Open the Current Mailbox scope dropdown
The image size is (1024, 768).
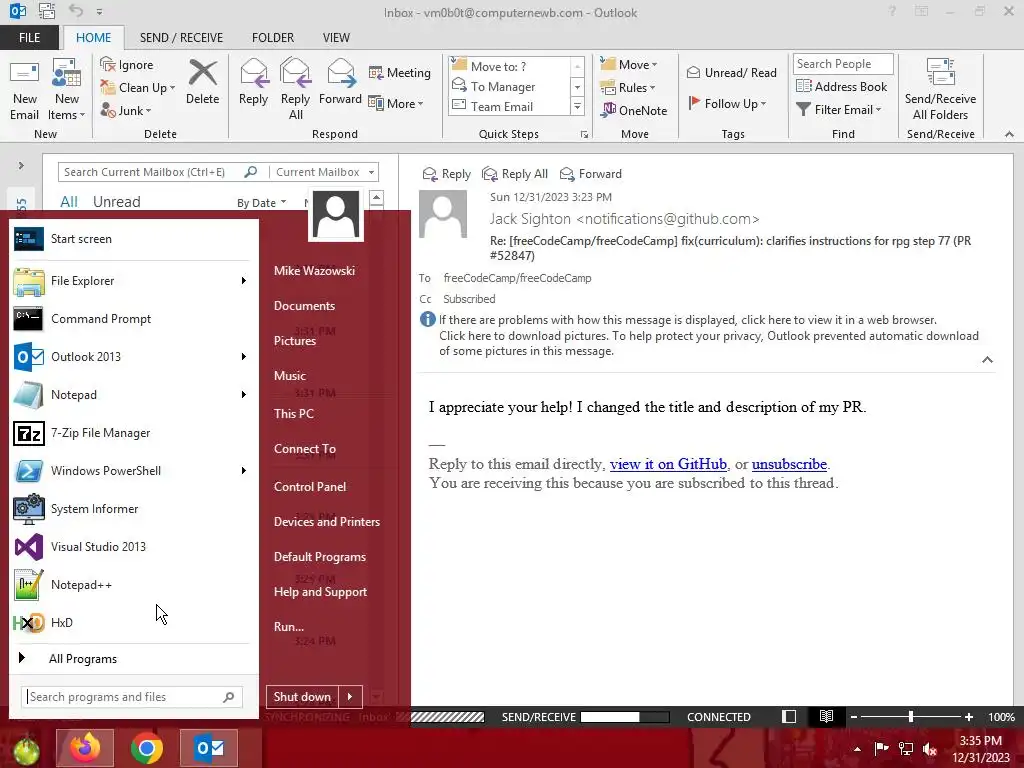tap(325, 172)
